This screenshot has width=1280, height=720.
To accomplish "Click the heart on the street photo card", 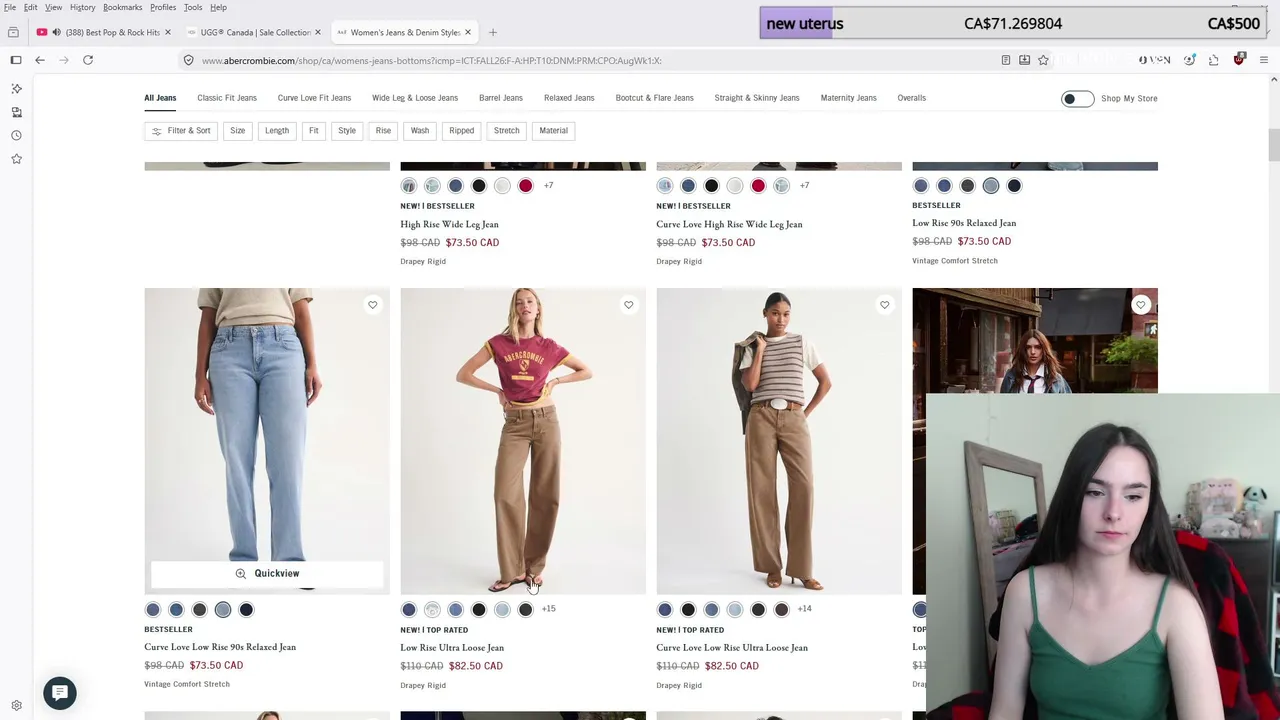I will tap(1140, 305).
